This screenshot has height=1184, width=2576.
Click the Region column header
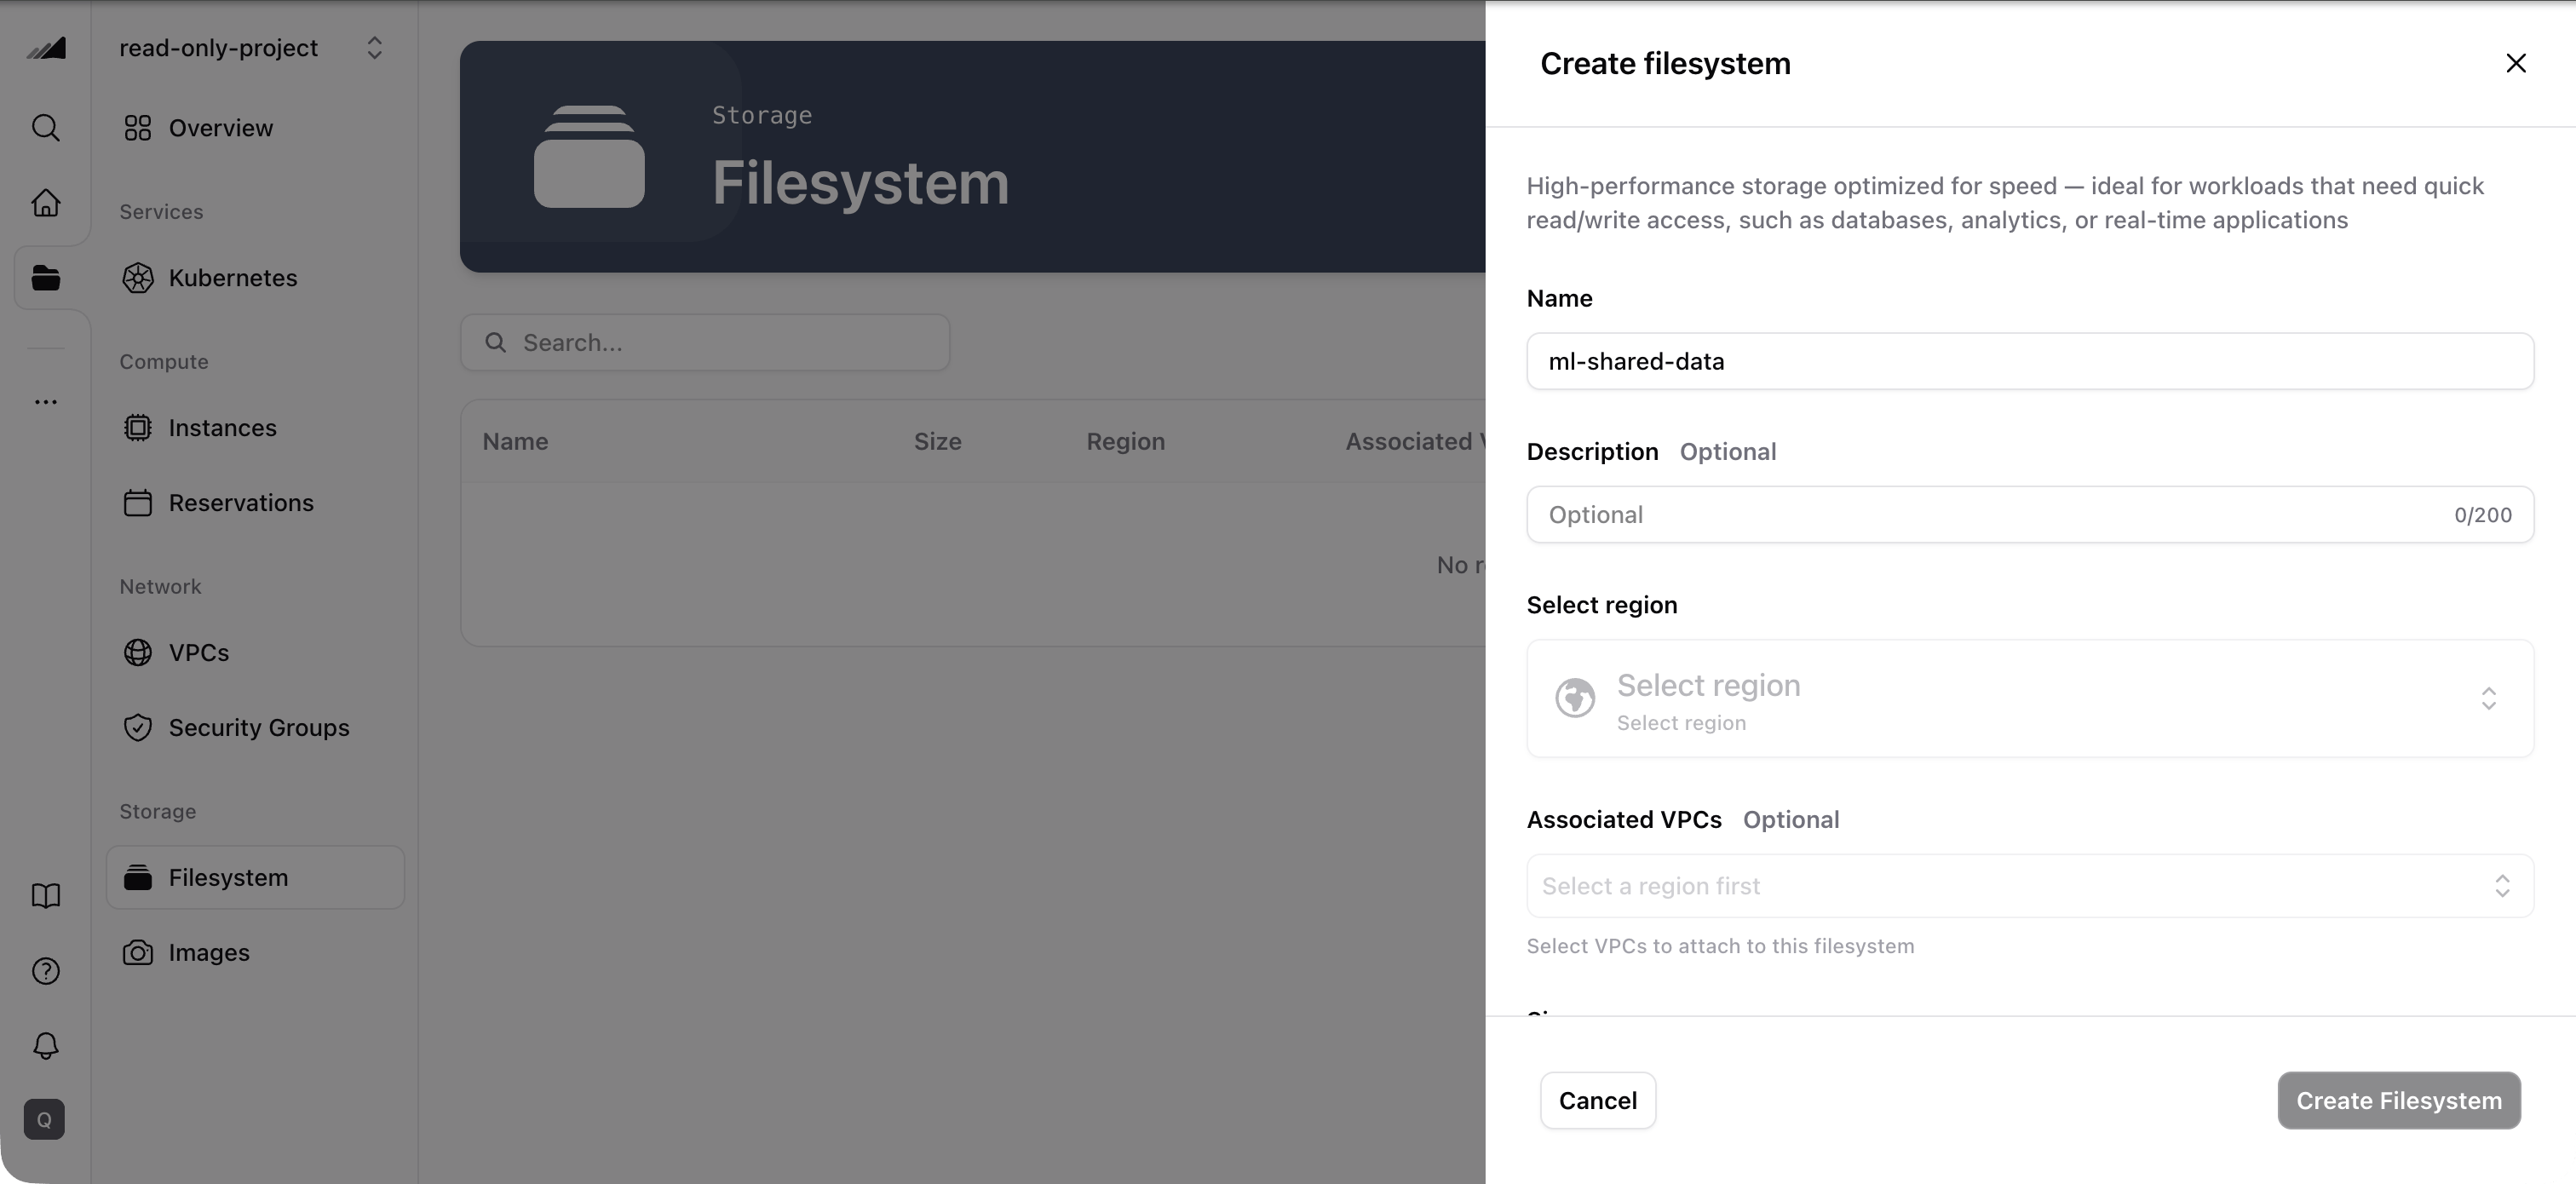(1125, 441)
